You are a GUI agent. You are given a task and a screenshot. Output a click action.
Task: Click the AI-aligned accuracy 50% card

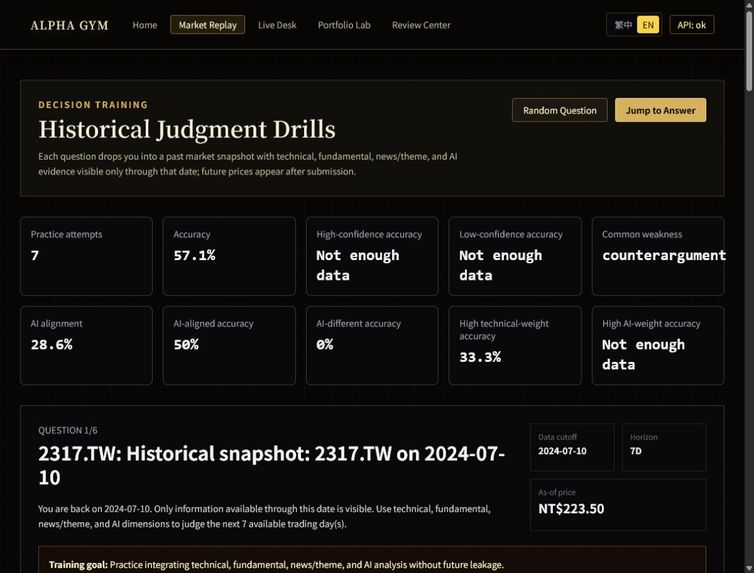[229, 346]
